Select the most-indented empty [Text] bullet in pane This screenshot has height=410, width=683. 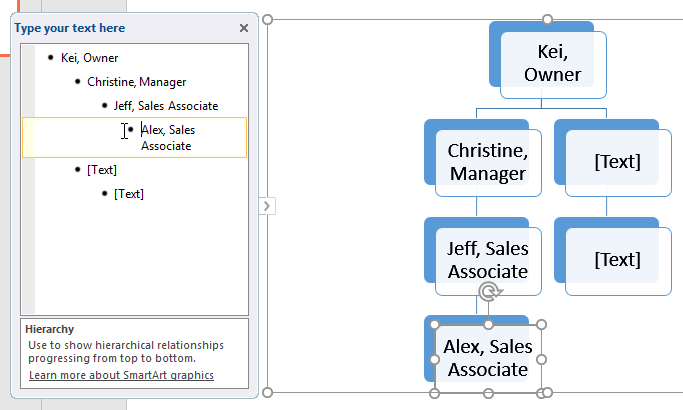129,194
